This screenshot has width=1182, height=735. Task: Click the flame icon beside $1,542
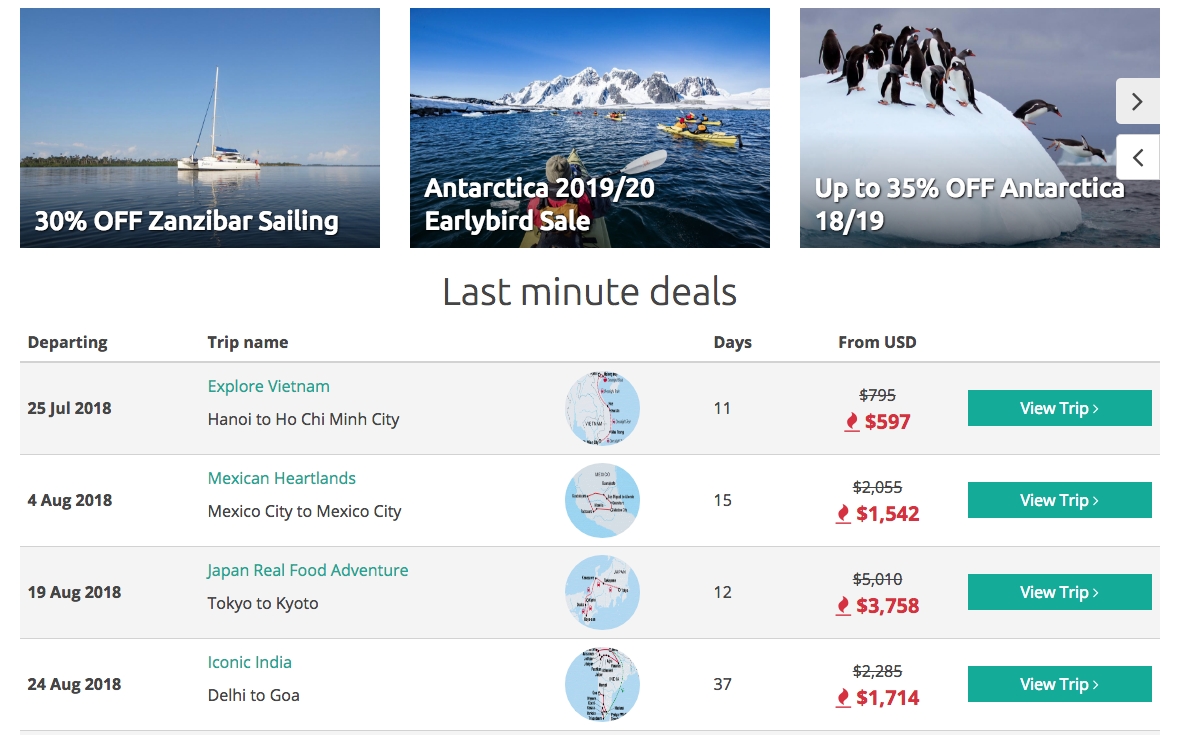(843, 514)
